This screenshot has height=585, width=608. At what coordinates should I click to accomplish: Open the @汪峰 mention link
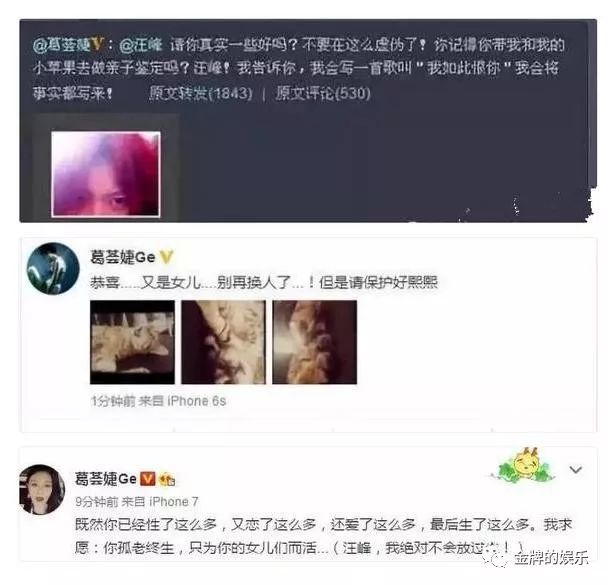(141, 45)
